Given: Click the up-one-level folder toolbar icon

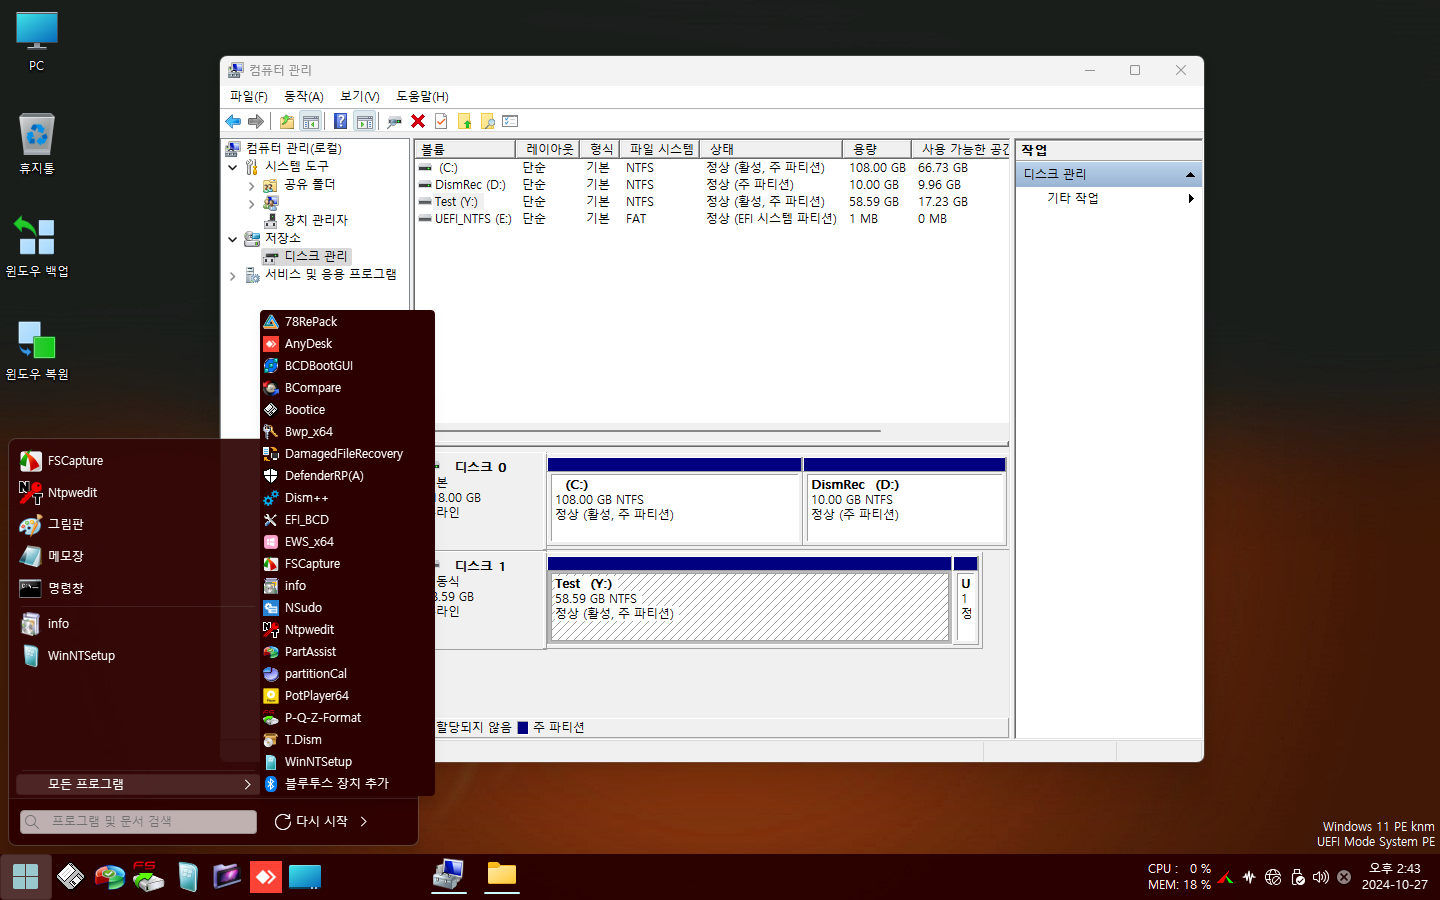Looking at the screenshot, I should tap(287, 121).
